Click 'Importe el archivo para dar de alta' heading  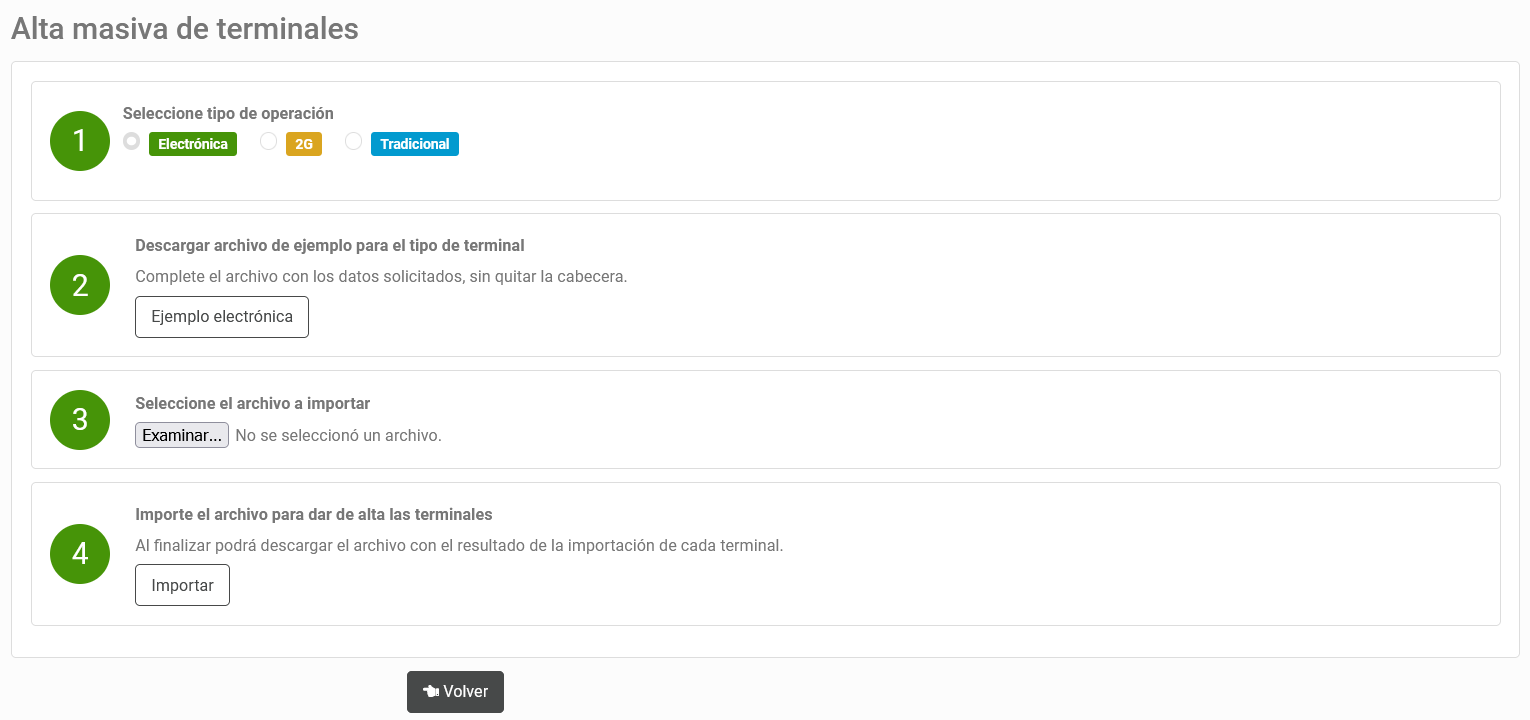point(314,515)
